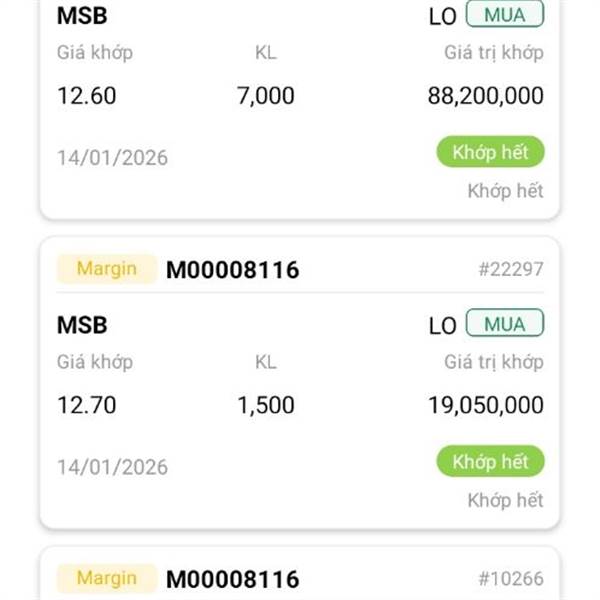This screenshot has height=600, width=600.
Task: Tap the MUA badge on first MSB order
Action: click(x=504, y=14)
